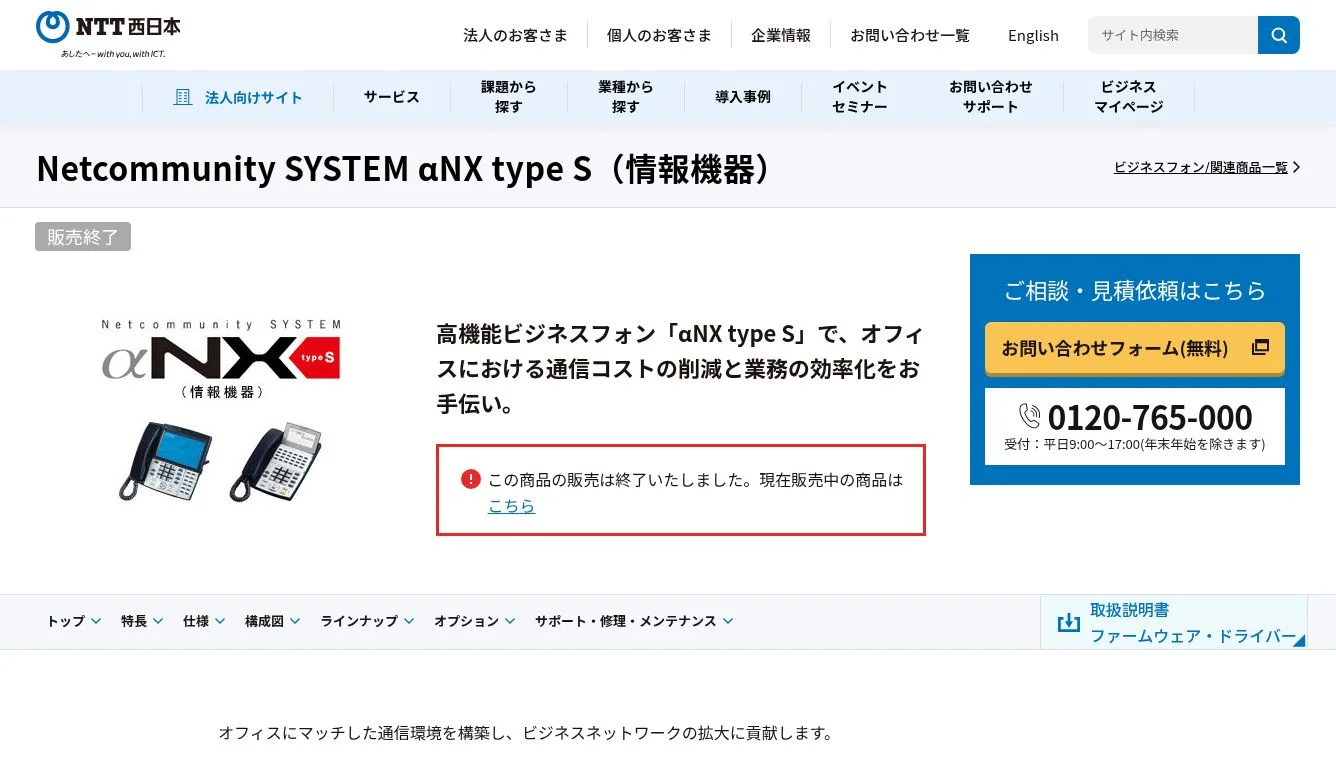The width and height of the screenshot is (1336, 768).
Task: Focus the サイト内検索 search field
Action: tap(1173, 35)
